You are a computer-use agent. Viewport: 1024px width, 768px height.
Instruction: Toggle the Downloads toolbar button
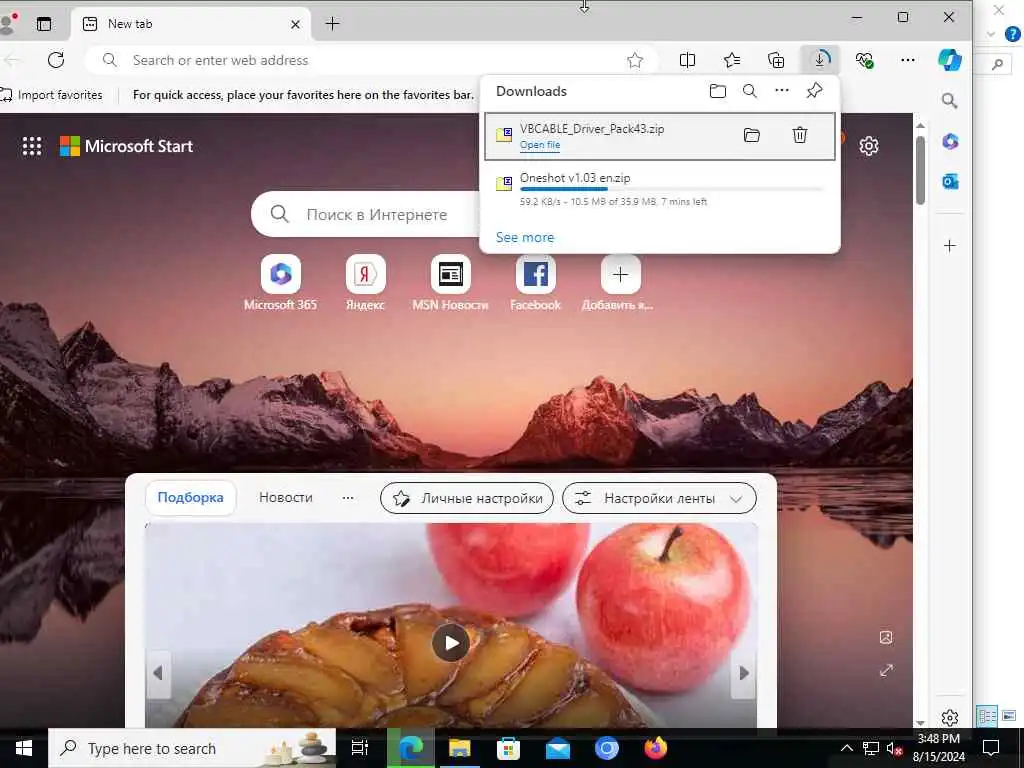click(820, 60)
